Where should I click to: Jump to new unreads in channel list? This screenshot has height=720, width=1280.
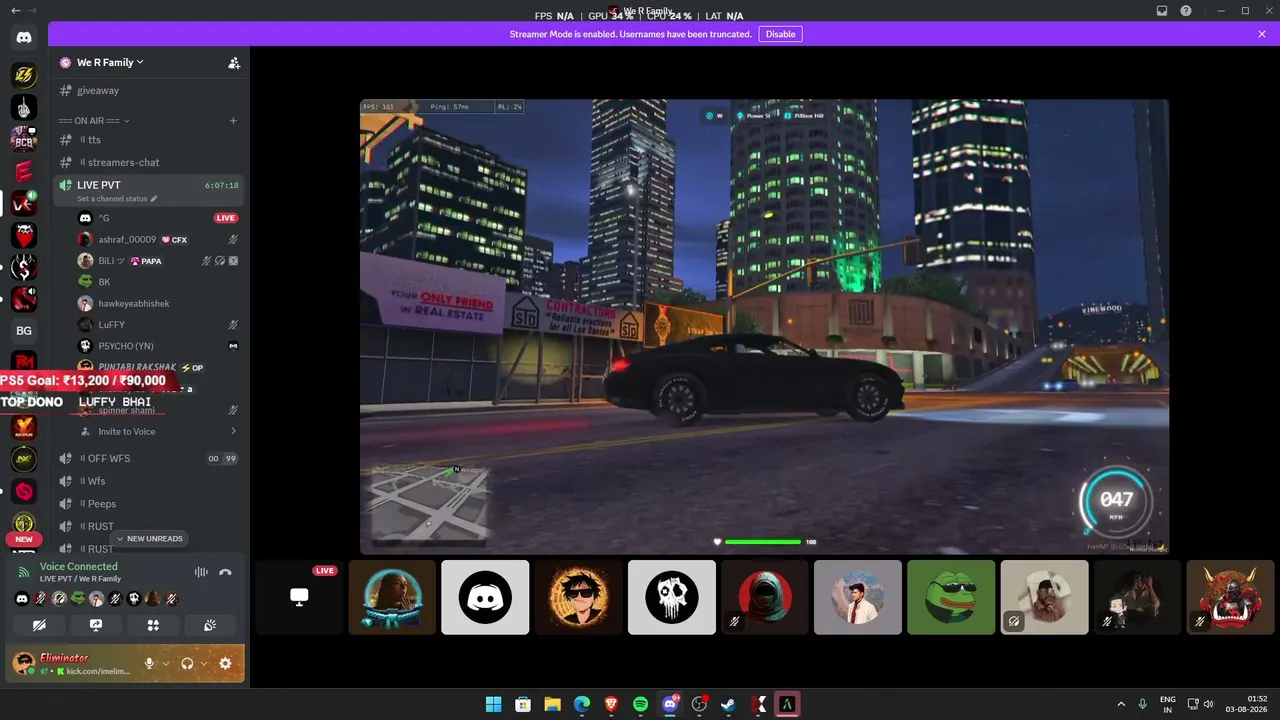click(149, 539)
